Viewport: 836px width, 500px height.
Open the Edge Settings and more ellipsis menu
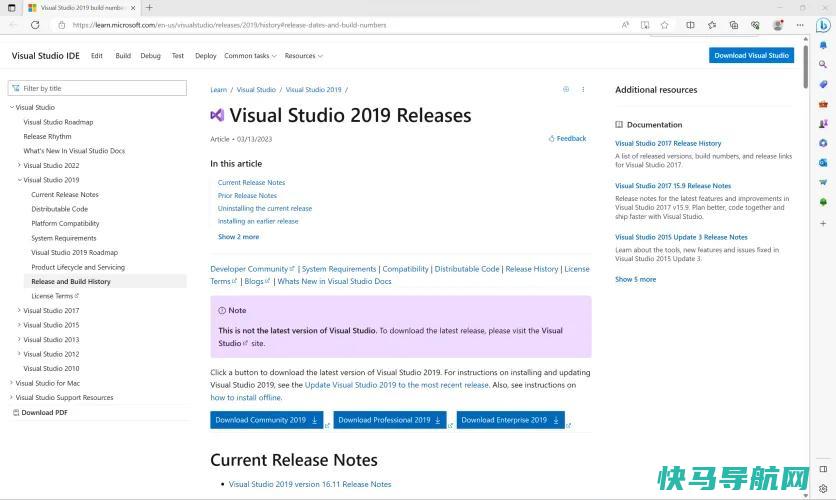[800, 25]
